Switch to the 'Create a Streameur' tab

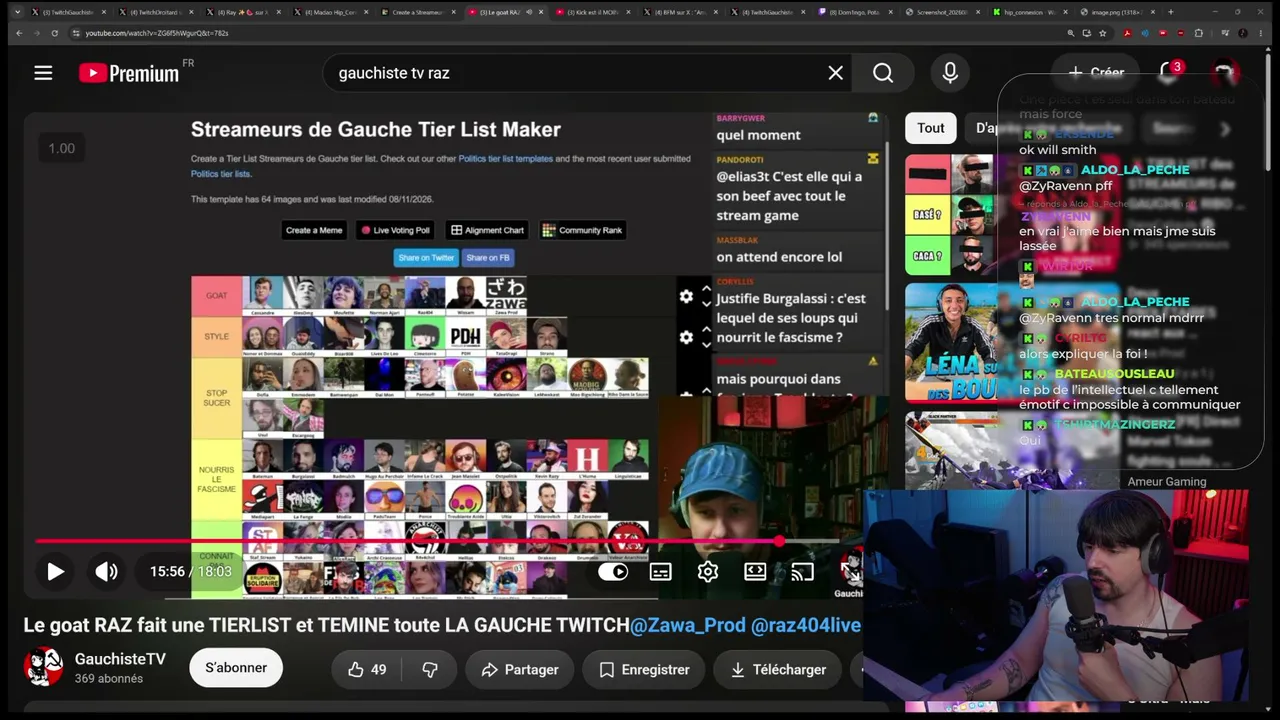coord(418,12)
